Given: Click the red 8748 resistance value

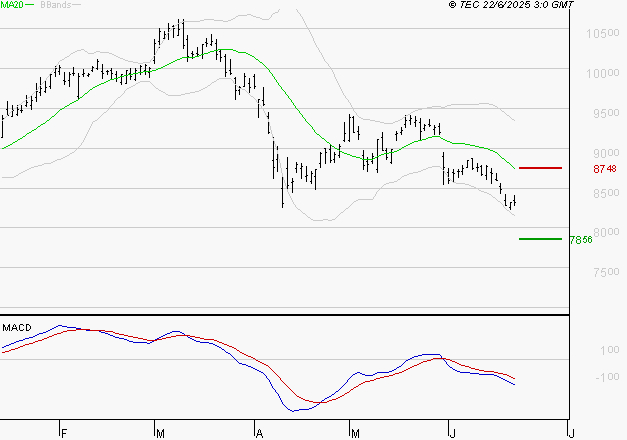Looking at the screenshot, I should (x=605, y=169).
